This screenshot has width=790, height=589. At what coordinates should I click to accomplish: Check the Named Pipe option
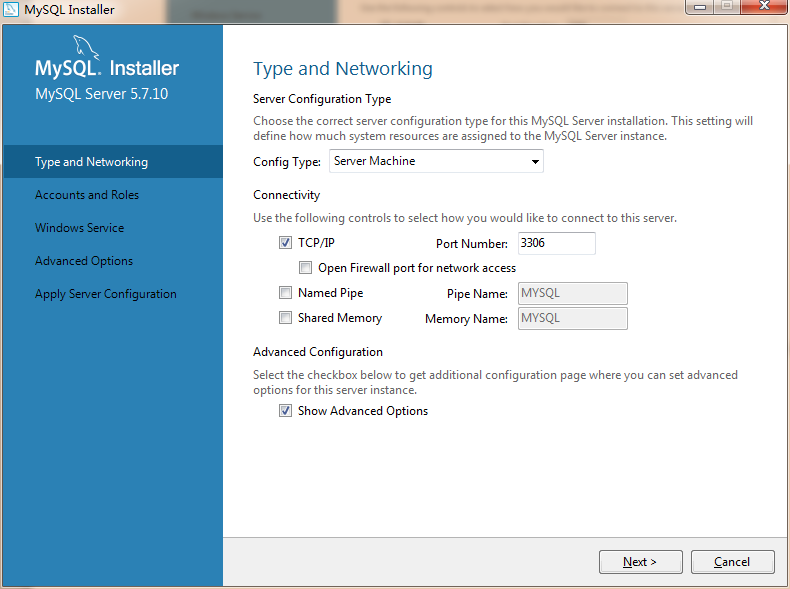point(286,293)
